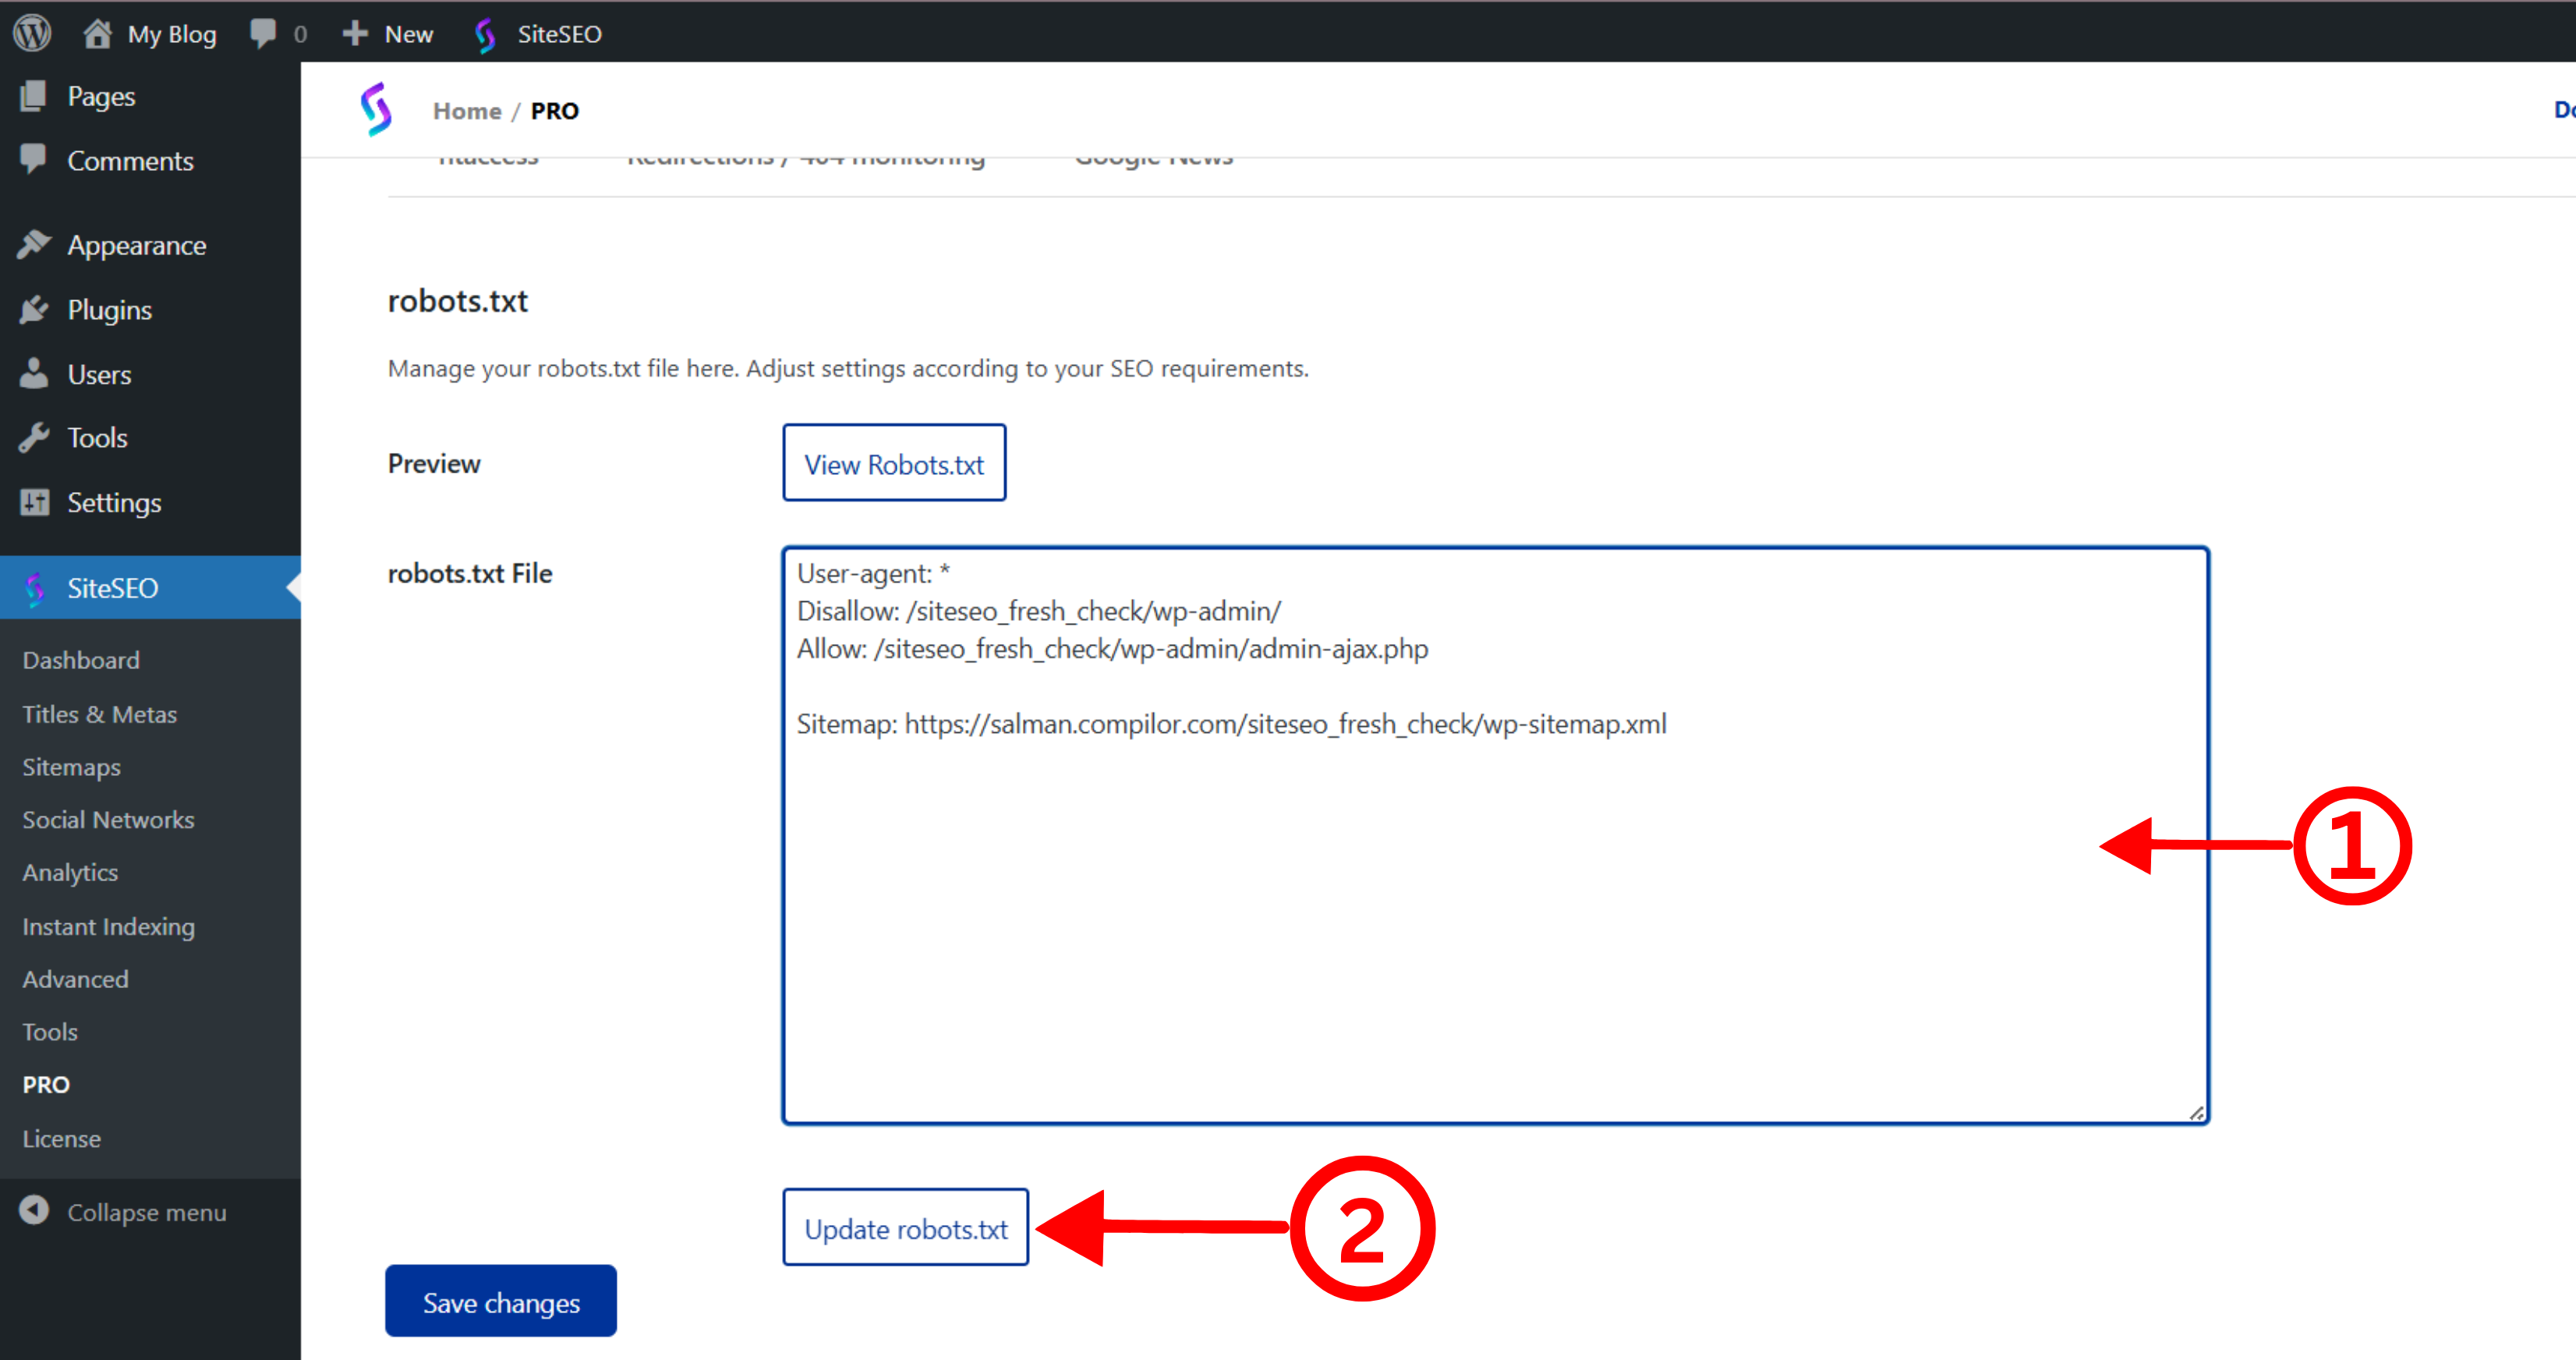
Task: Click the My Blog home icon
Action: 97,33
